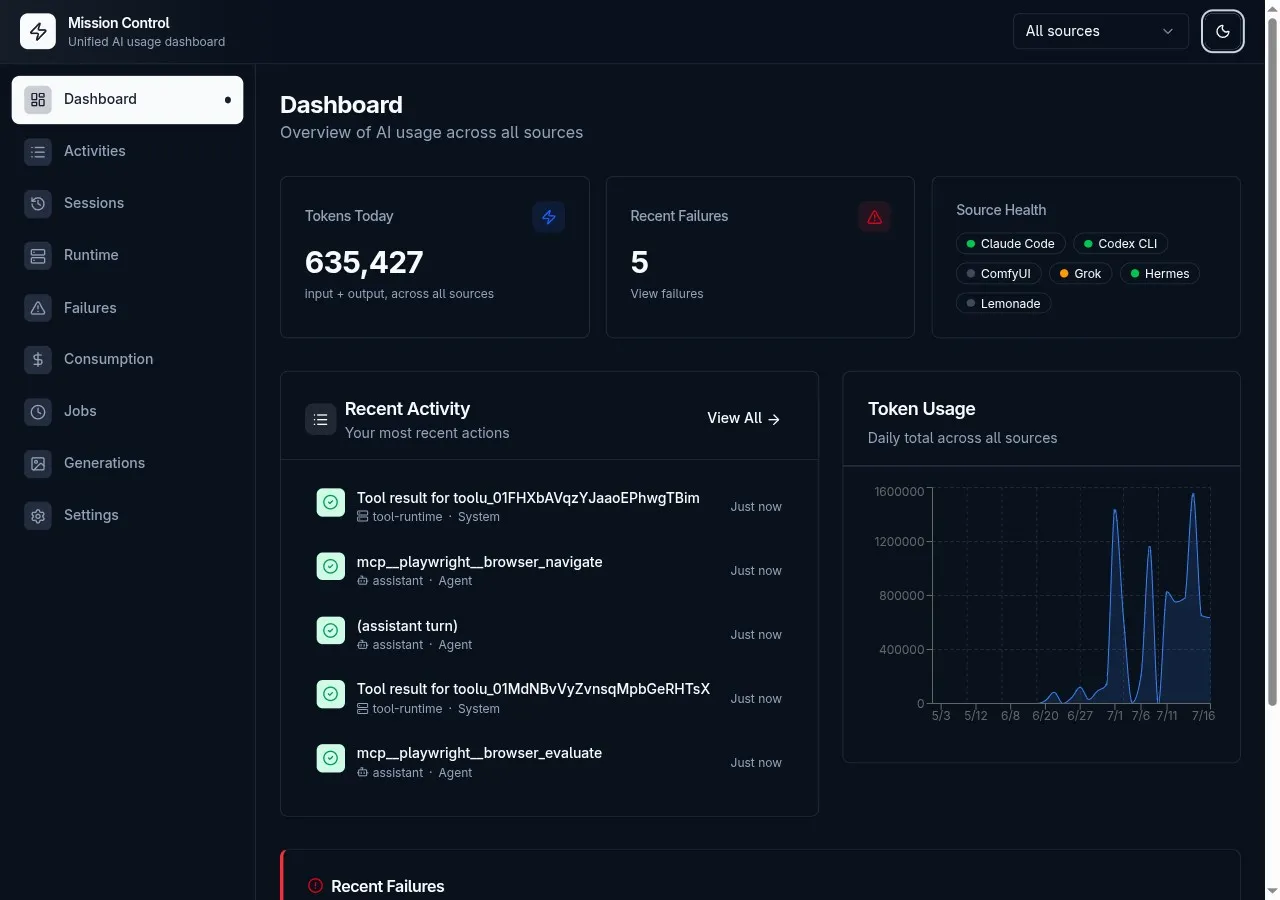Click the Consumption dollar icon in the sidebar

tap(38, 359)
